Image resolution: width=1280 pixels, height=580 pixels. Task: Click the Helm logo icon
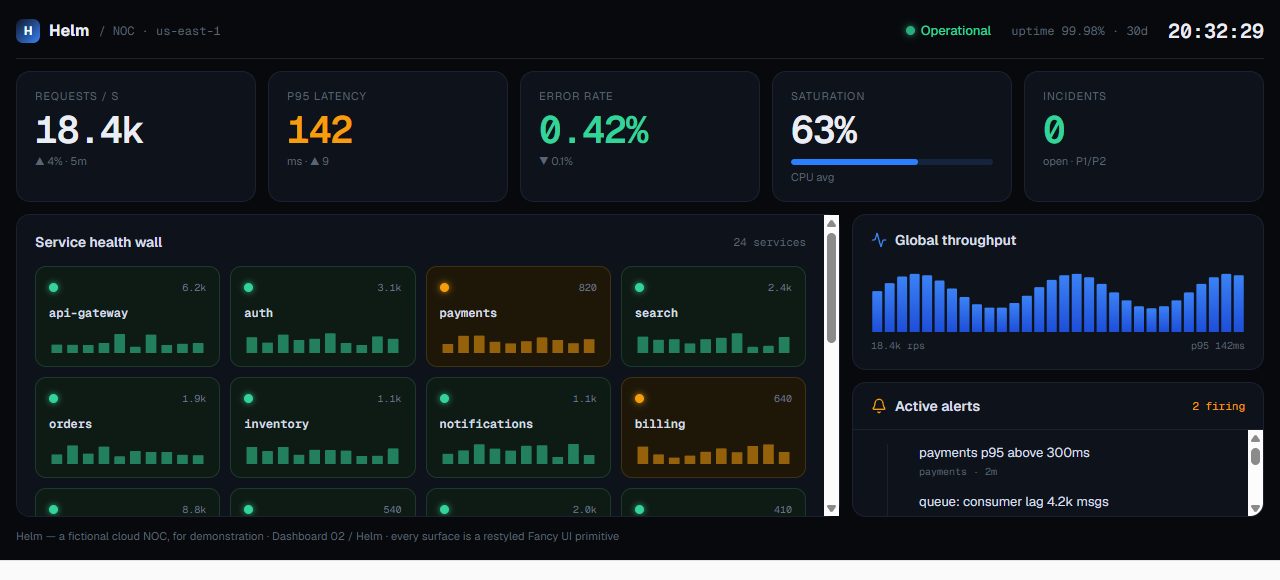click(28, 31)
